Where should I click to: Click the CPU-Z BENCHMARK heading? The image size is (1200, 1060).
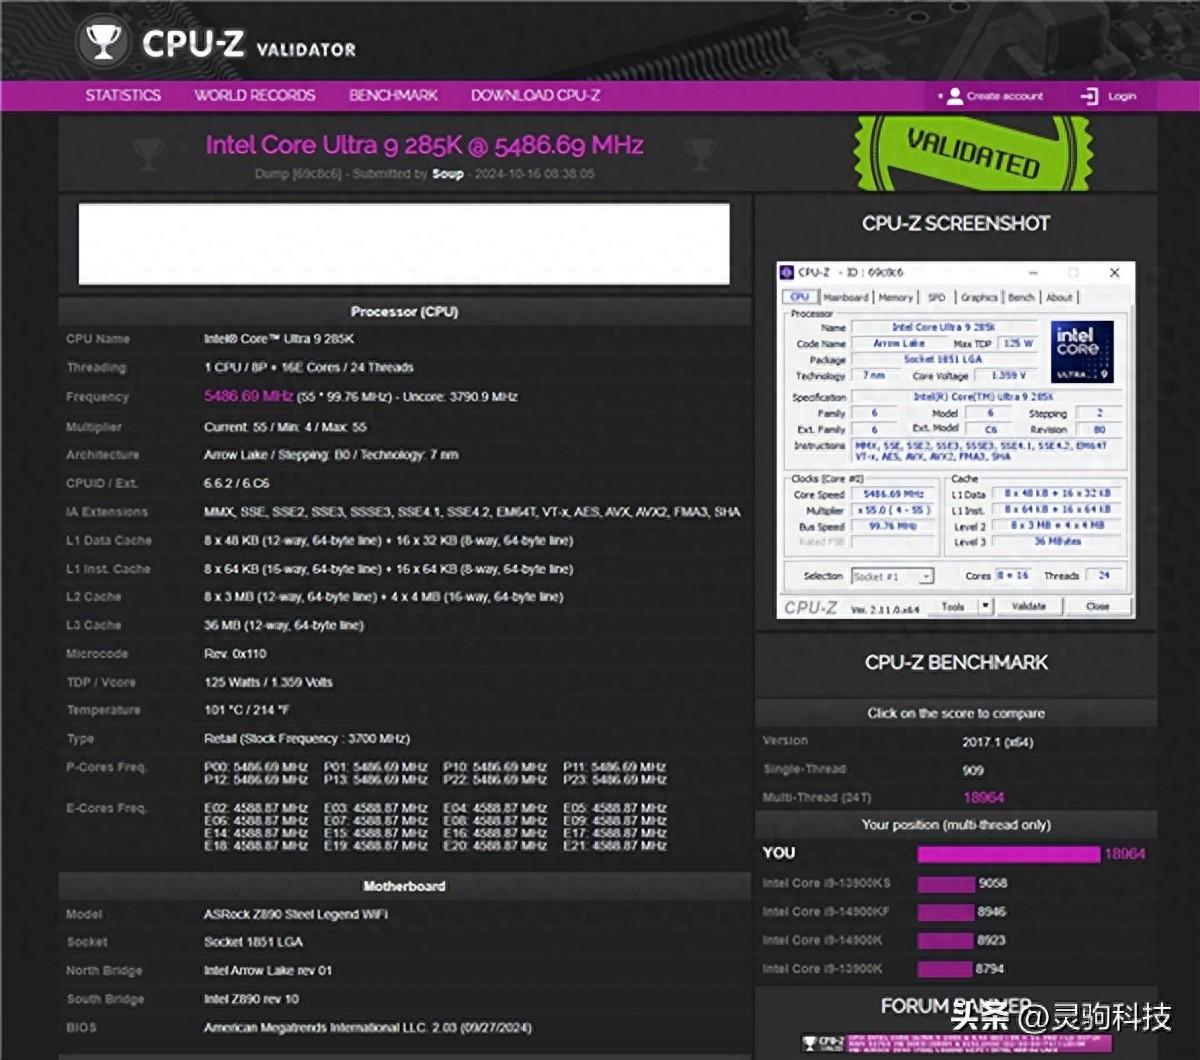point(956,662)
